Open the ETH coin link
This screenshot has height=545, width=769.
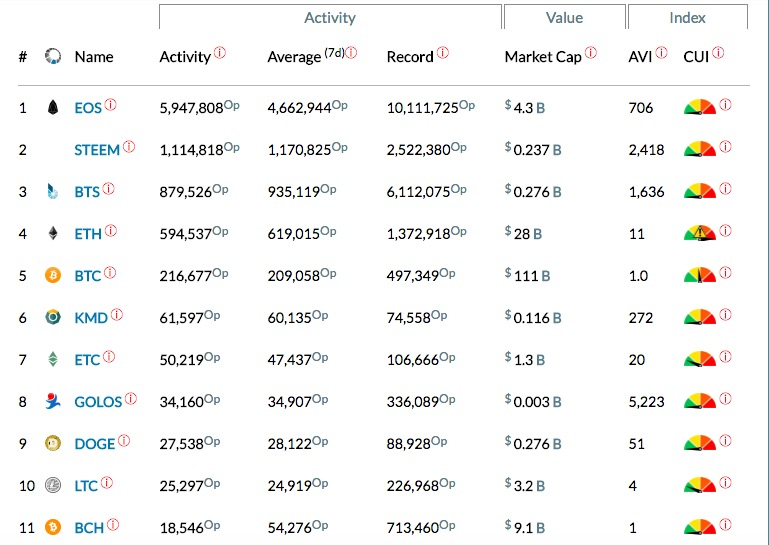[x=88, y=234]
